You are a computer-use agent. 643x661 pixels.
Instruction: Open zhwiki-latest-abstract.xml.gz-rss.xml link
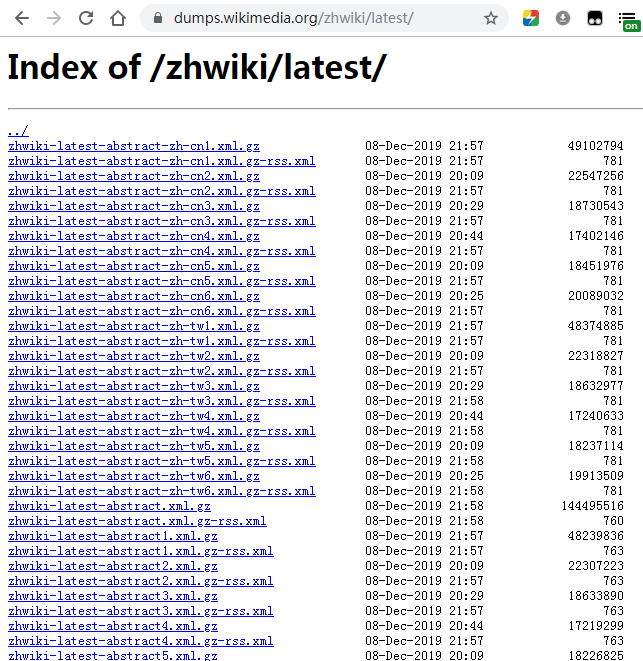pyautogui.click(x=137, y=521)
